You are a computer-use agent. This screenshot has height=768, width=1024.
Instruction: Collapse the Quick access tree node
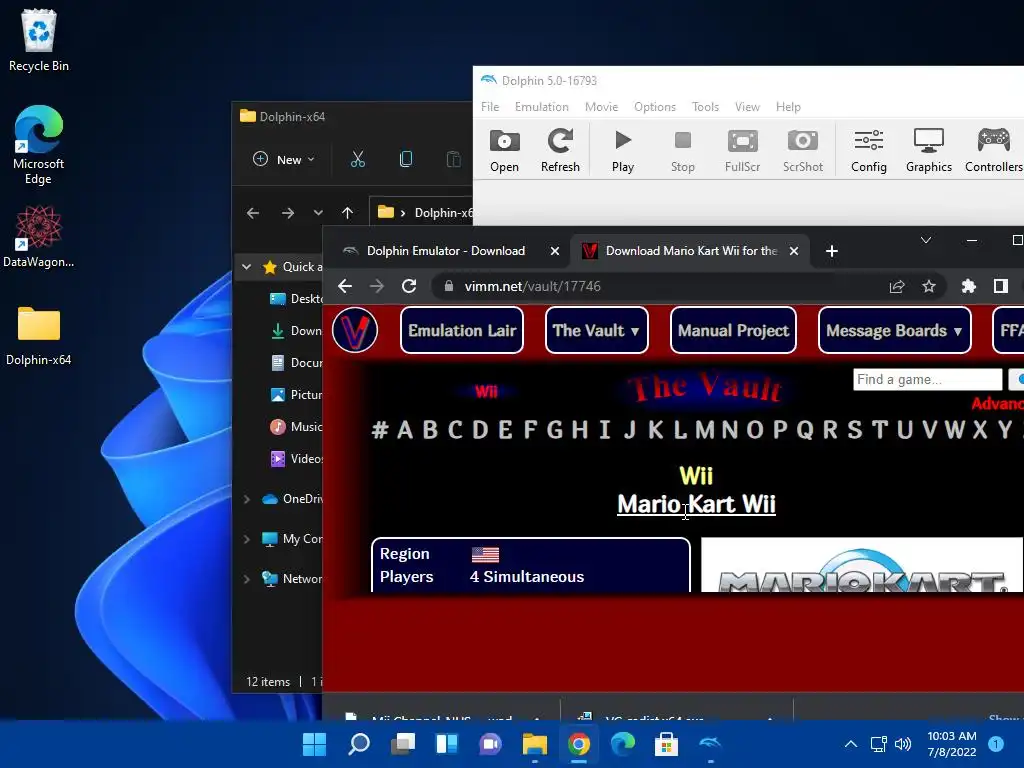tap(246, 266)
